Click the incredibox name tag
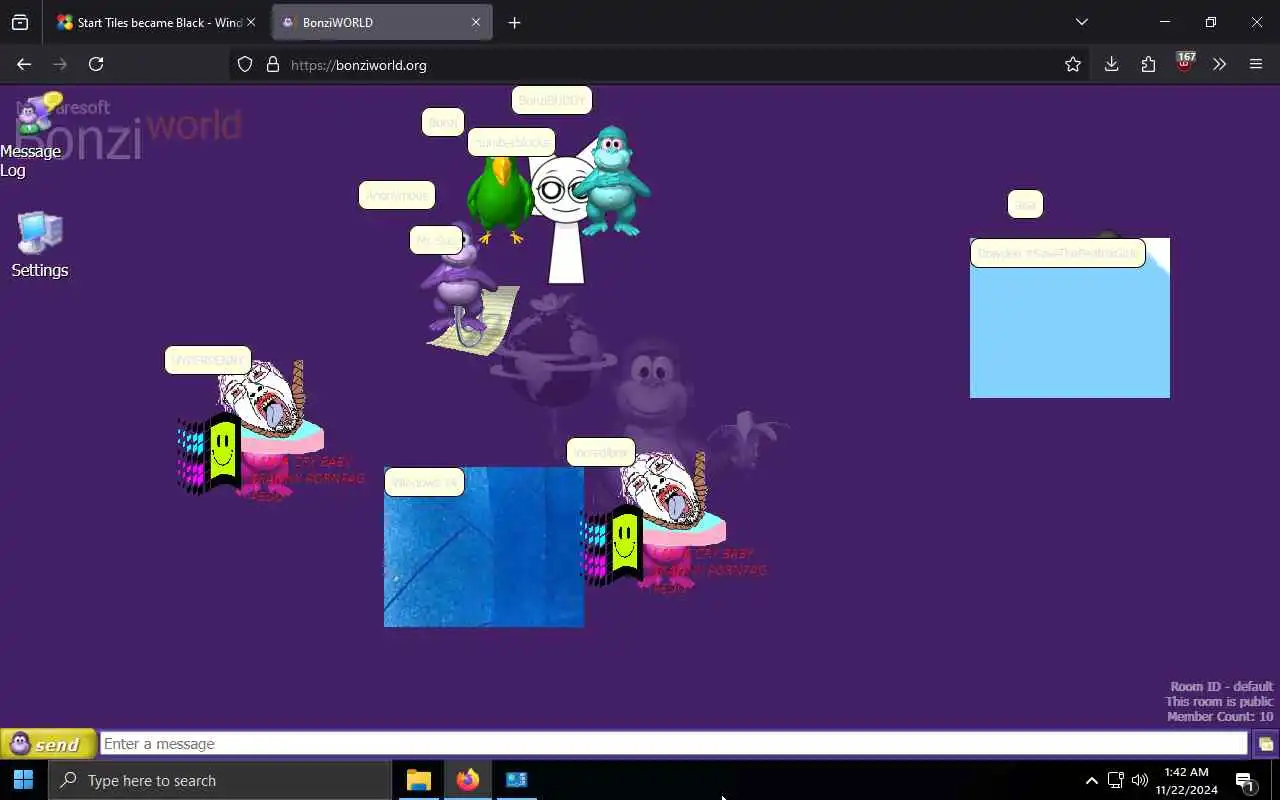The image size is (1280, 800). (601, 452)
